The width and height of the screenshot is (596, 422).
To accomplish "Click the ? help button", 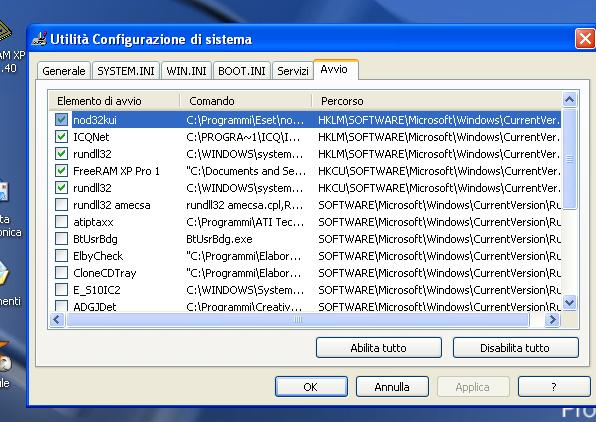I will coord(554,387).
